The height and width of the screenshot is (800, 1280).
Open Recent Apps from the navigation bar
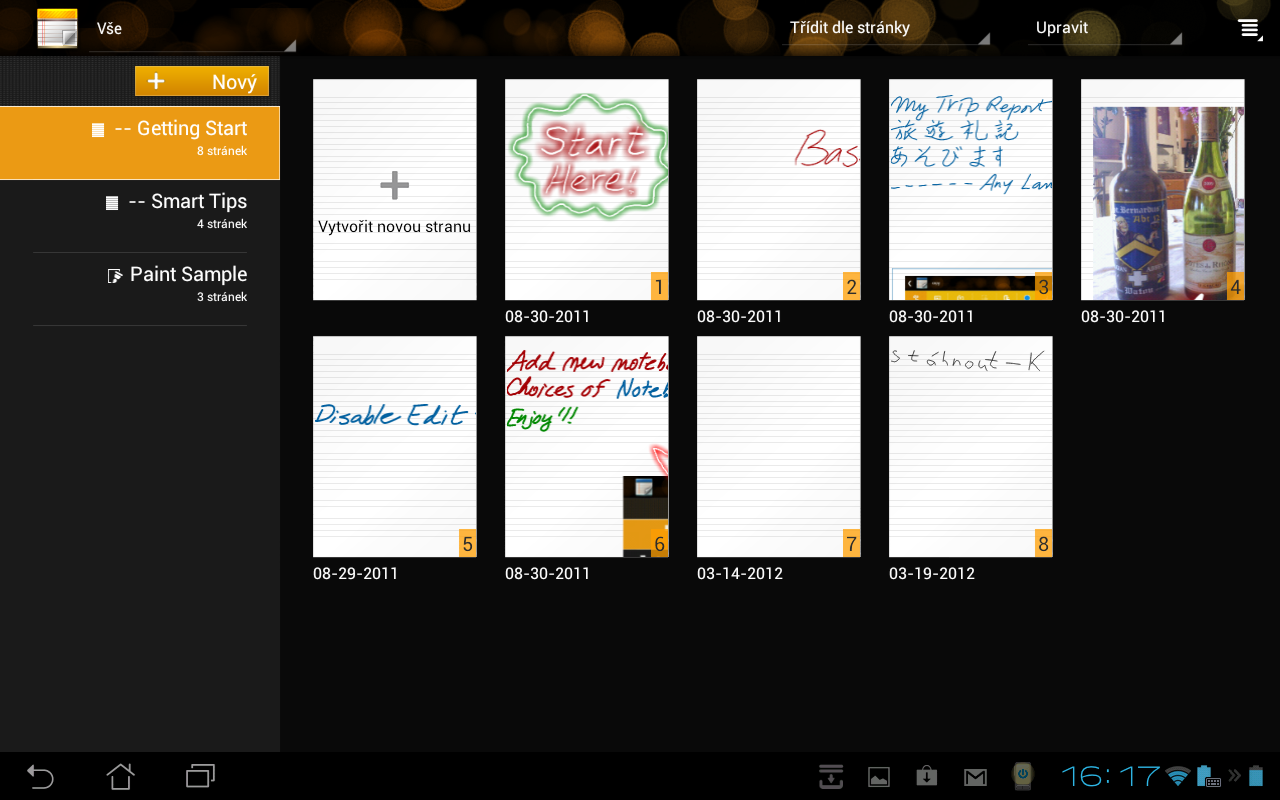[x=199, y=776]
